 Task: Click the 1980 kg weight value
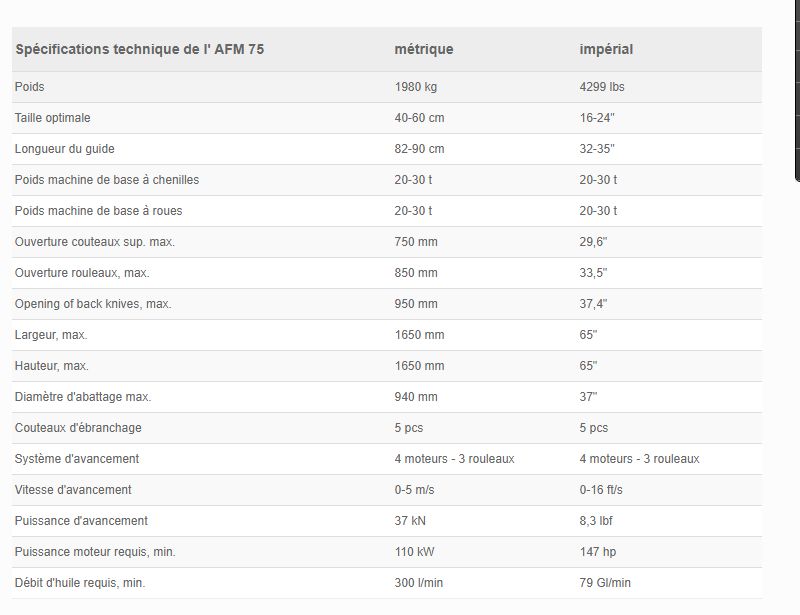(416, 87)
